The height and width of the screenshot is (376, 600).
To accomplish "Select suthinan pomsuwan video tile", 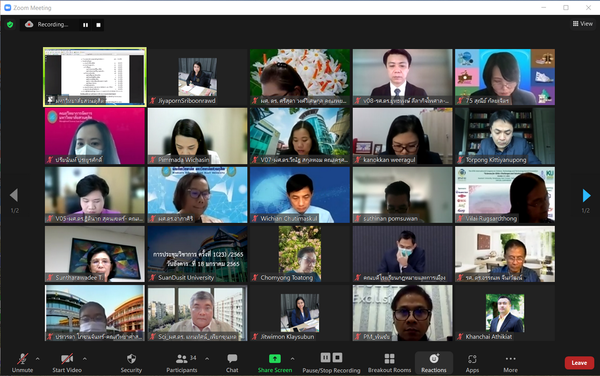I will (403, 195).
